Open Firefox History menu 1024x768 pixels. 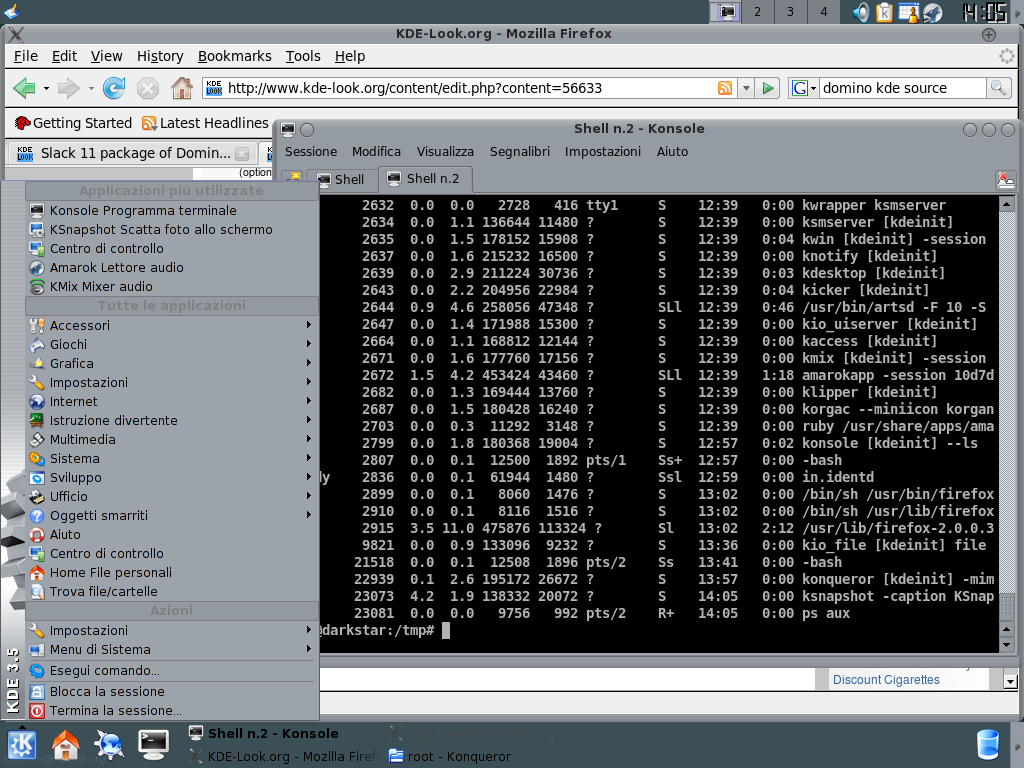click(x=160, y=56)
